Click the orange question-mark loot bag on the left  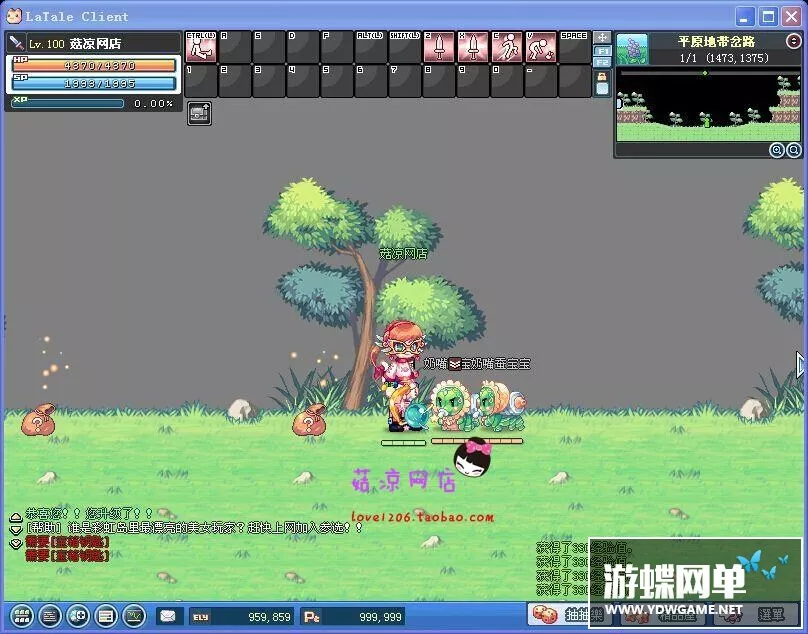(38, 420)
